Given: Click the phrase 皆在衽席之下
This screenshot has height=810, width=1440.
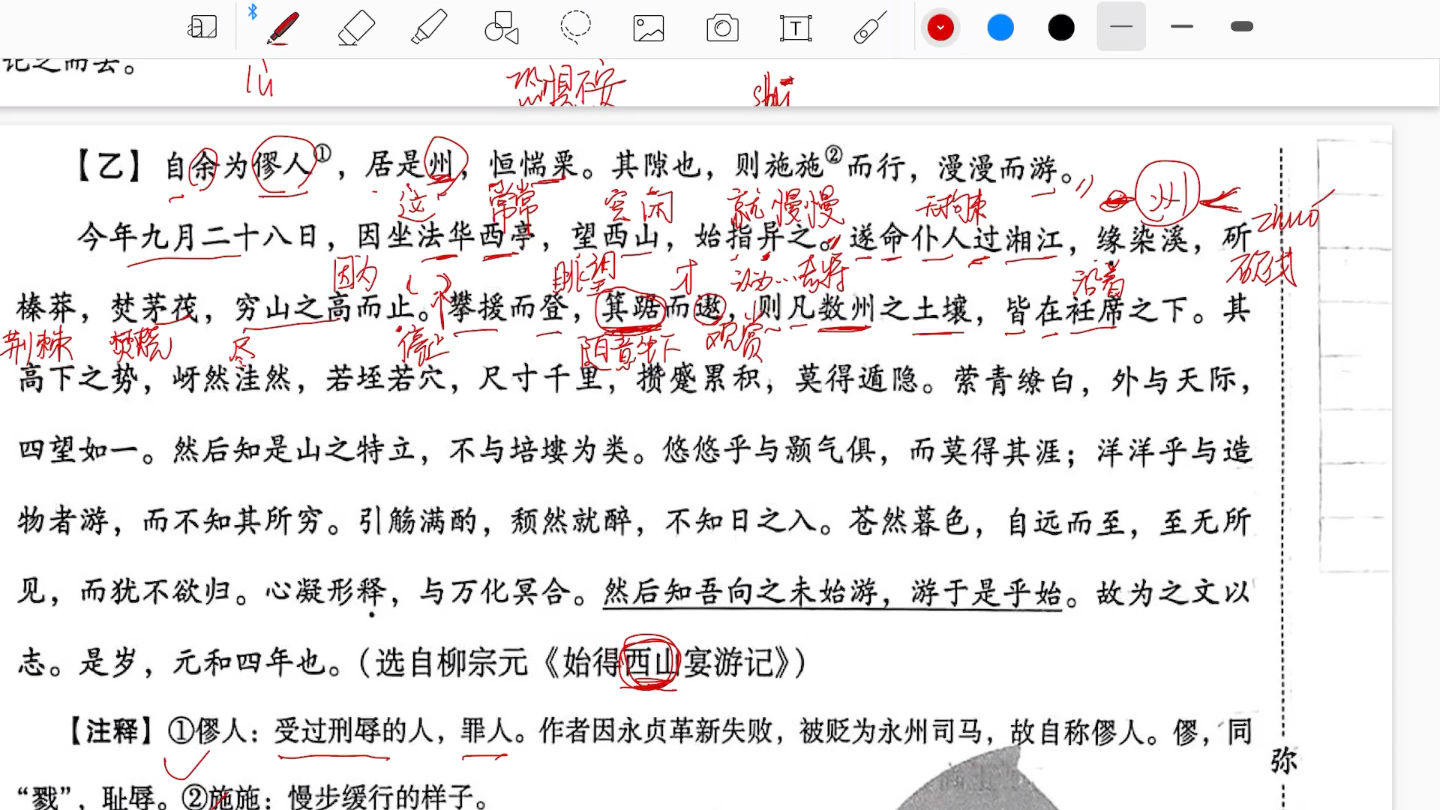Looking at the screenshot, I should (1097, 310).
